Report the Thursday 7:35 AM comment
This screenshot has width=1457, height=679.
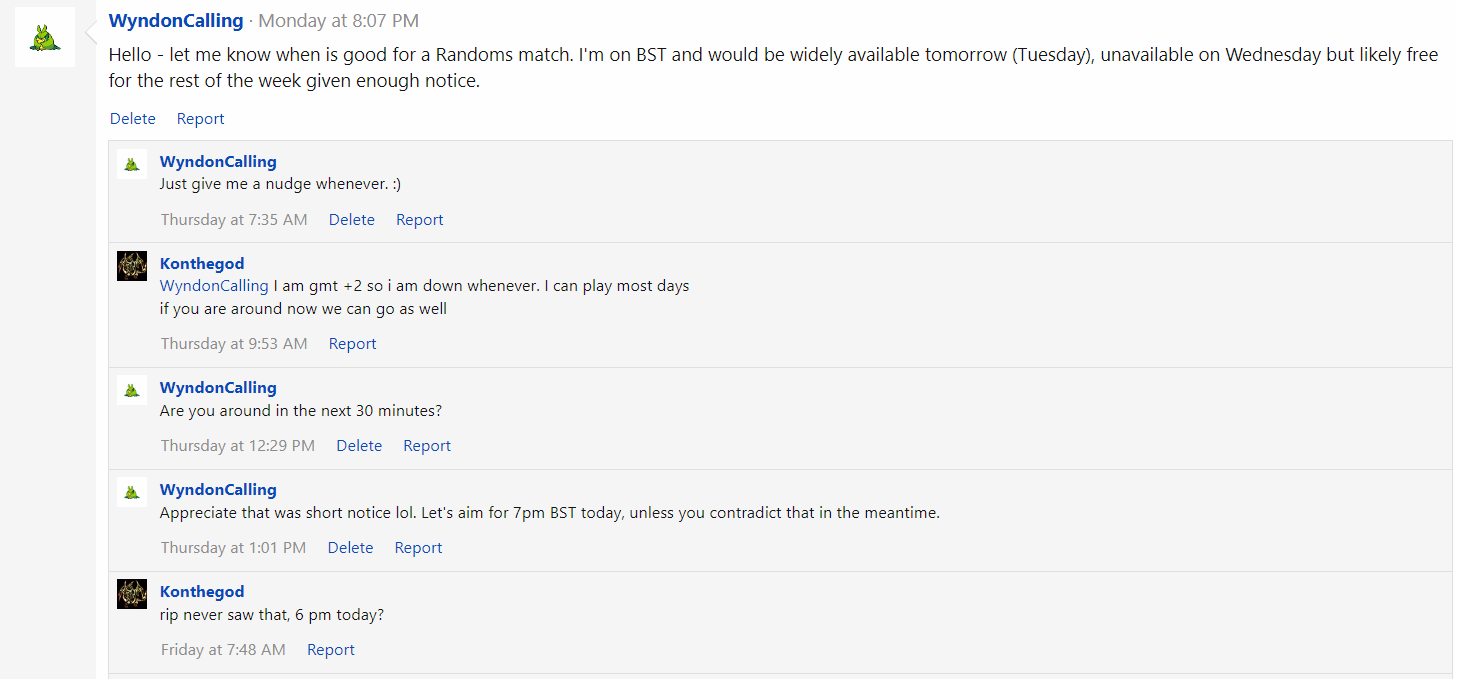click(419, 219)
